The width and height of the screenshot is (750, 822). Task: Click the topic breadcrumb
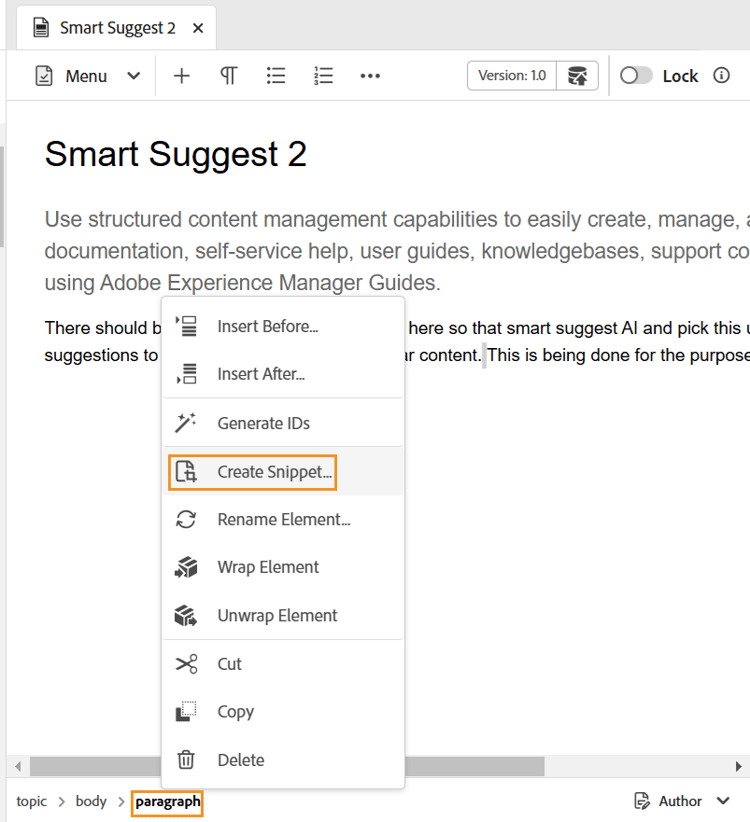31,801
